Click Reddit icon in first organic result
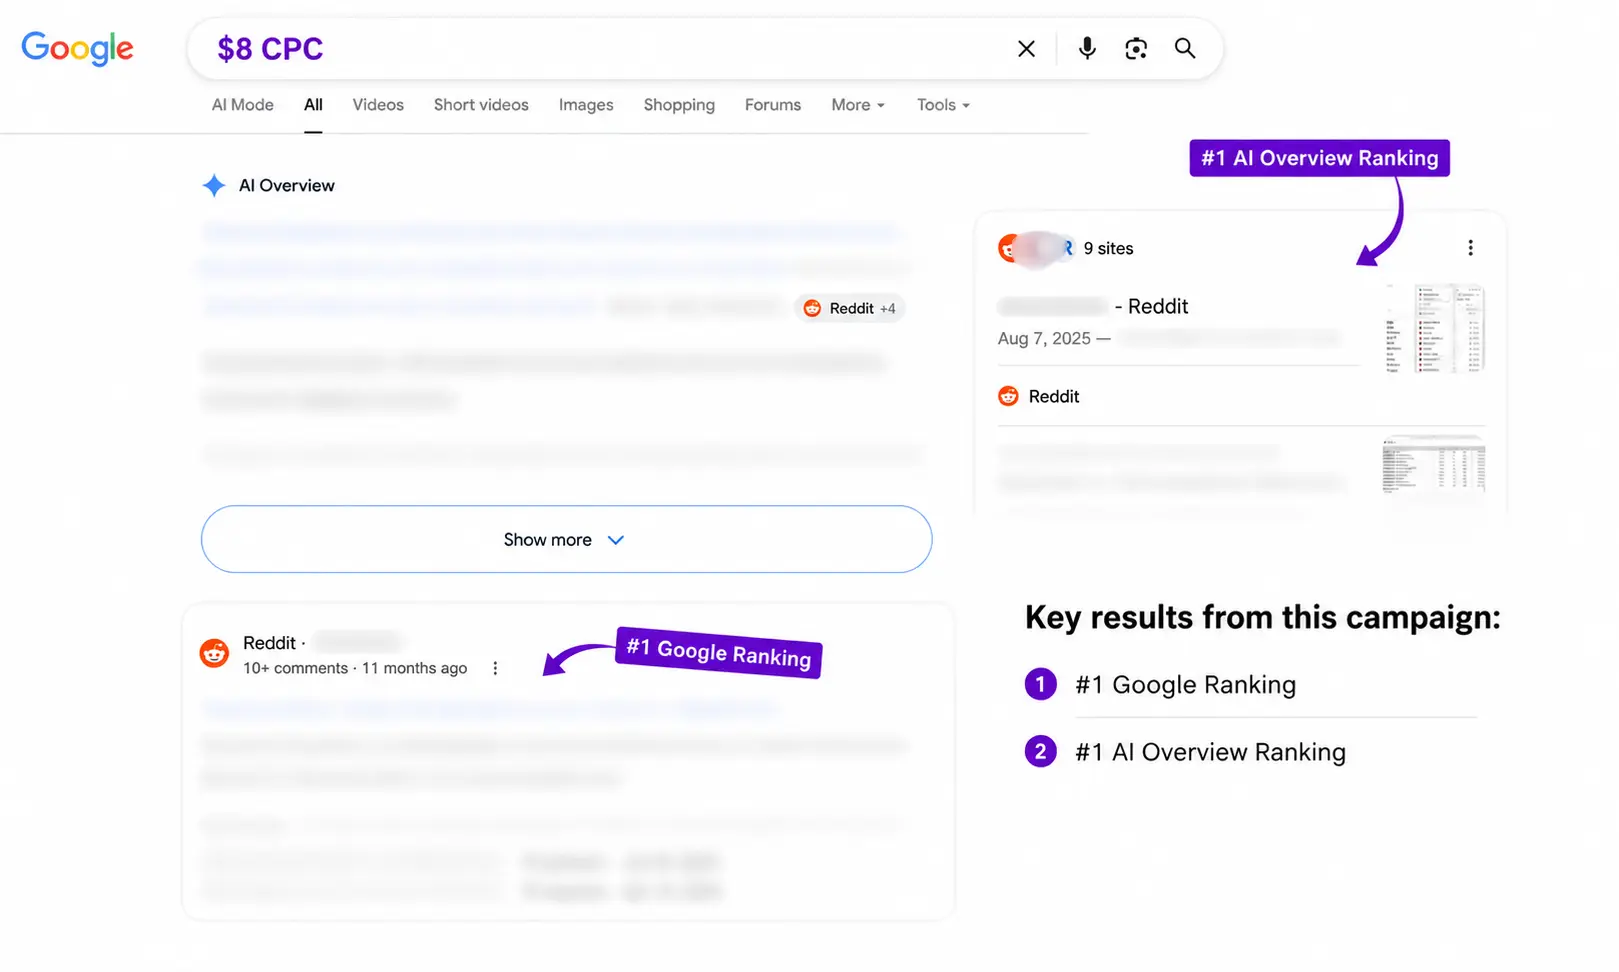Viewport: 1619px width, 972px height. coord(214,654)
